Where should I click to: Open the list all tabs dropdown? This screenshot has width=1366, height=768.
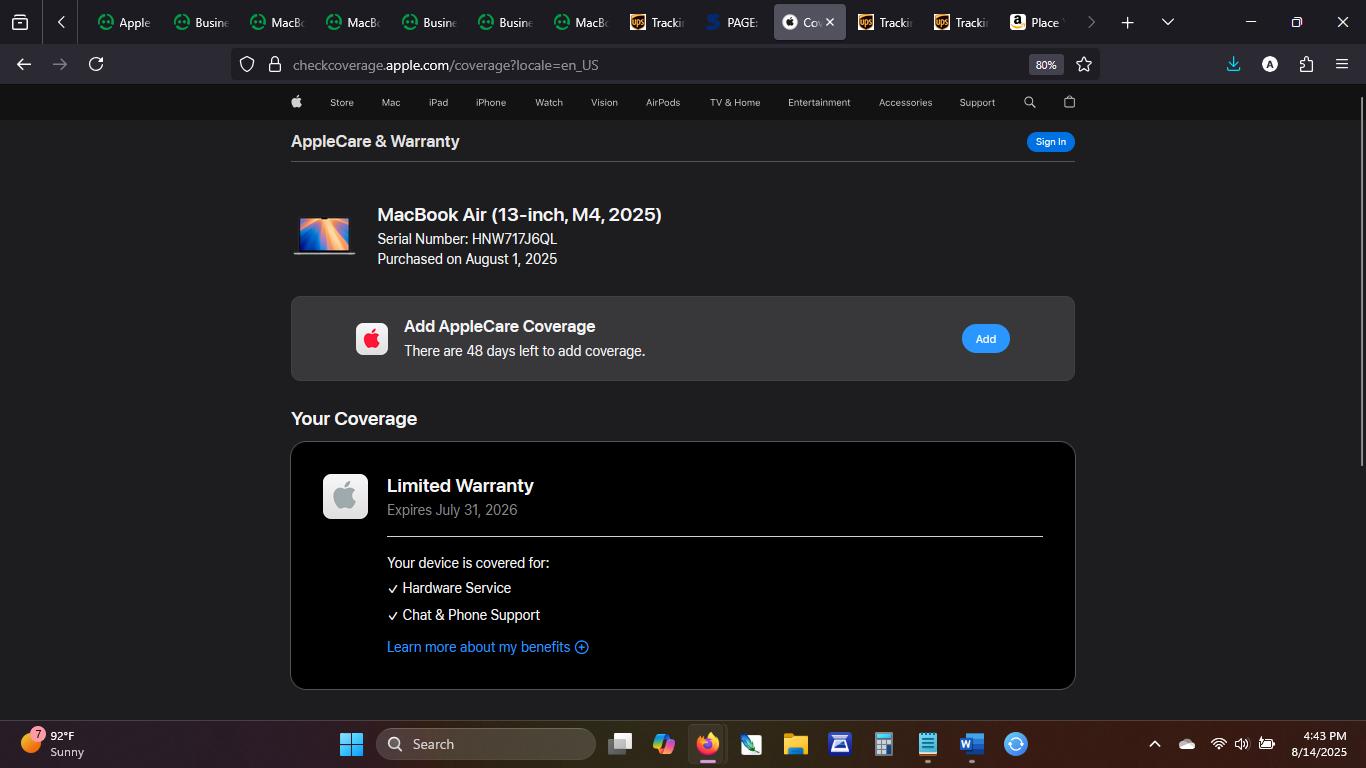(1167, 22)
